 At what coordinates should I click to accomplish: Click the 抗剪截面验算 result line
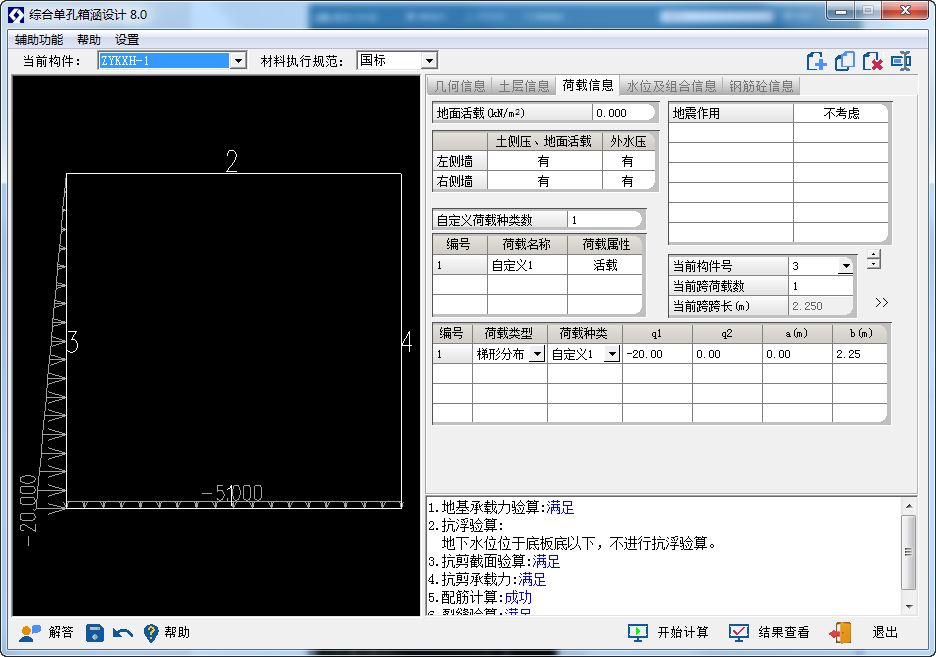pos(494,562)
